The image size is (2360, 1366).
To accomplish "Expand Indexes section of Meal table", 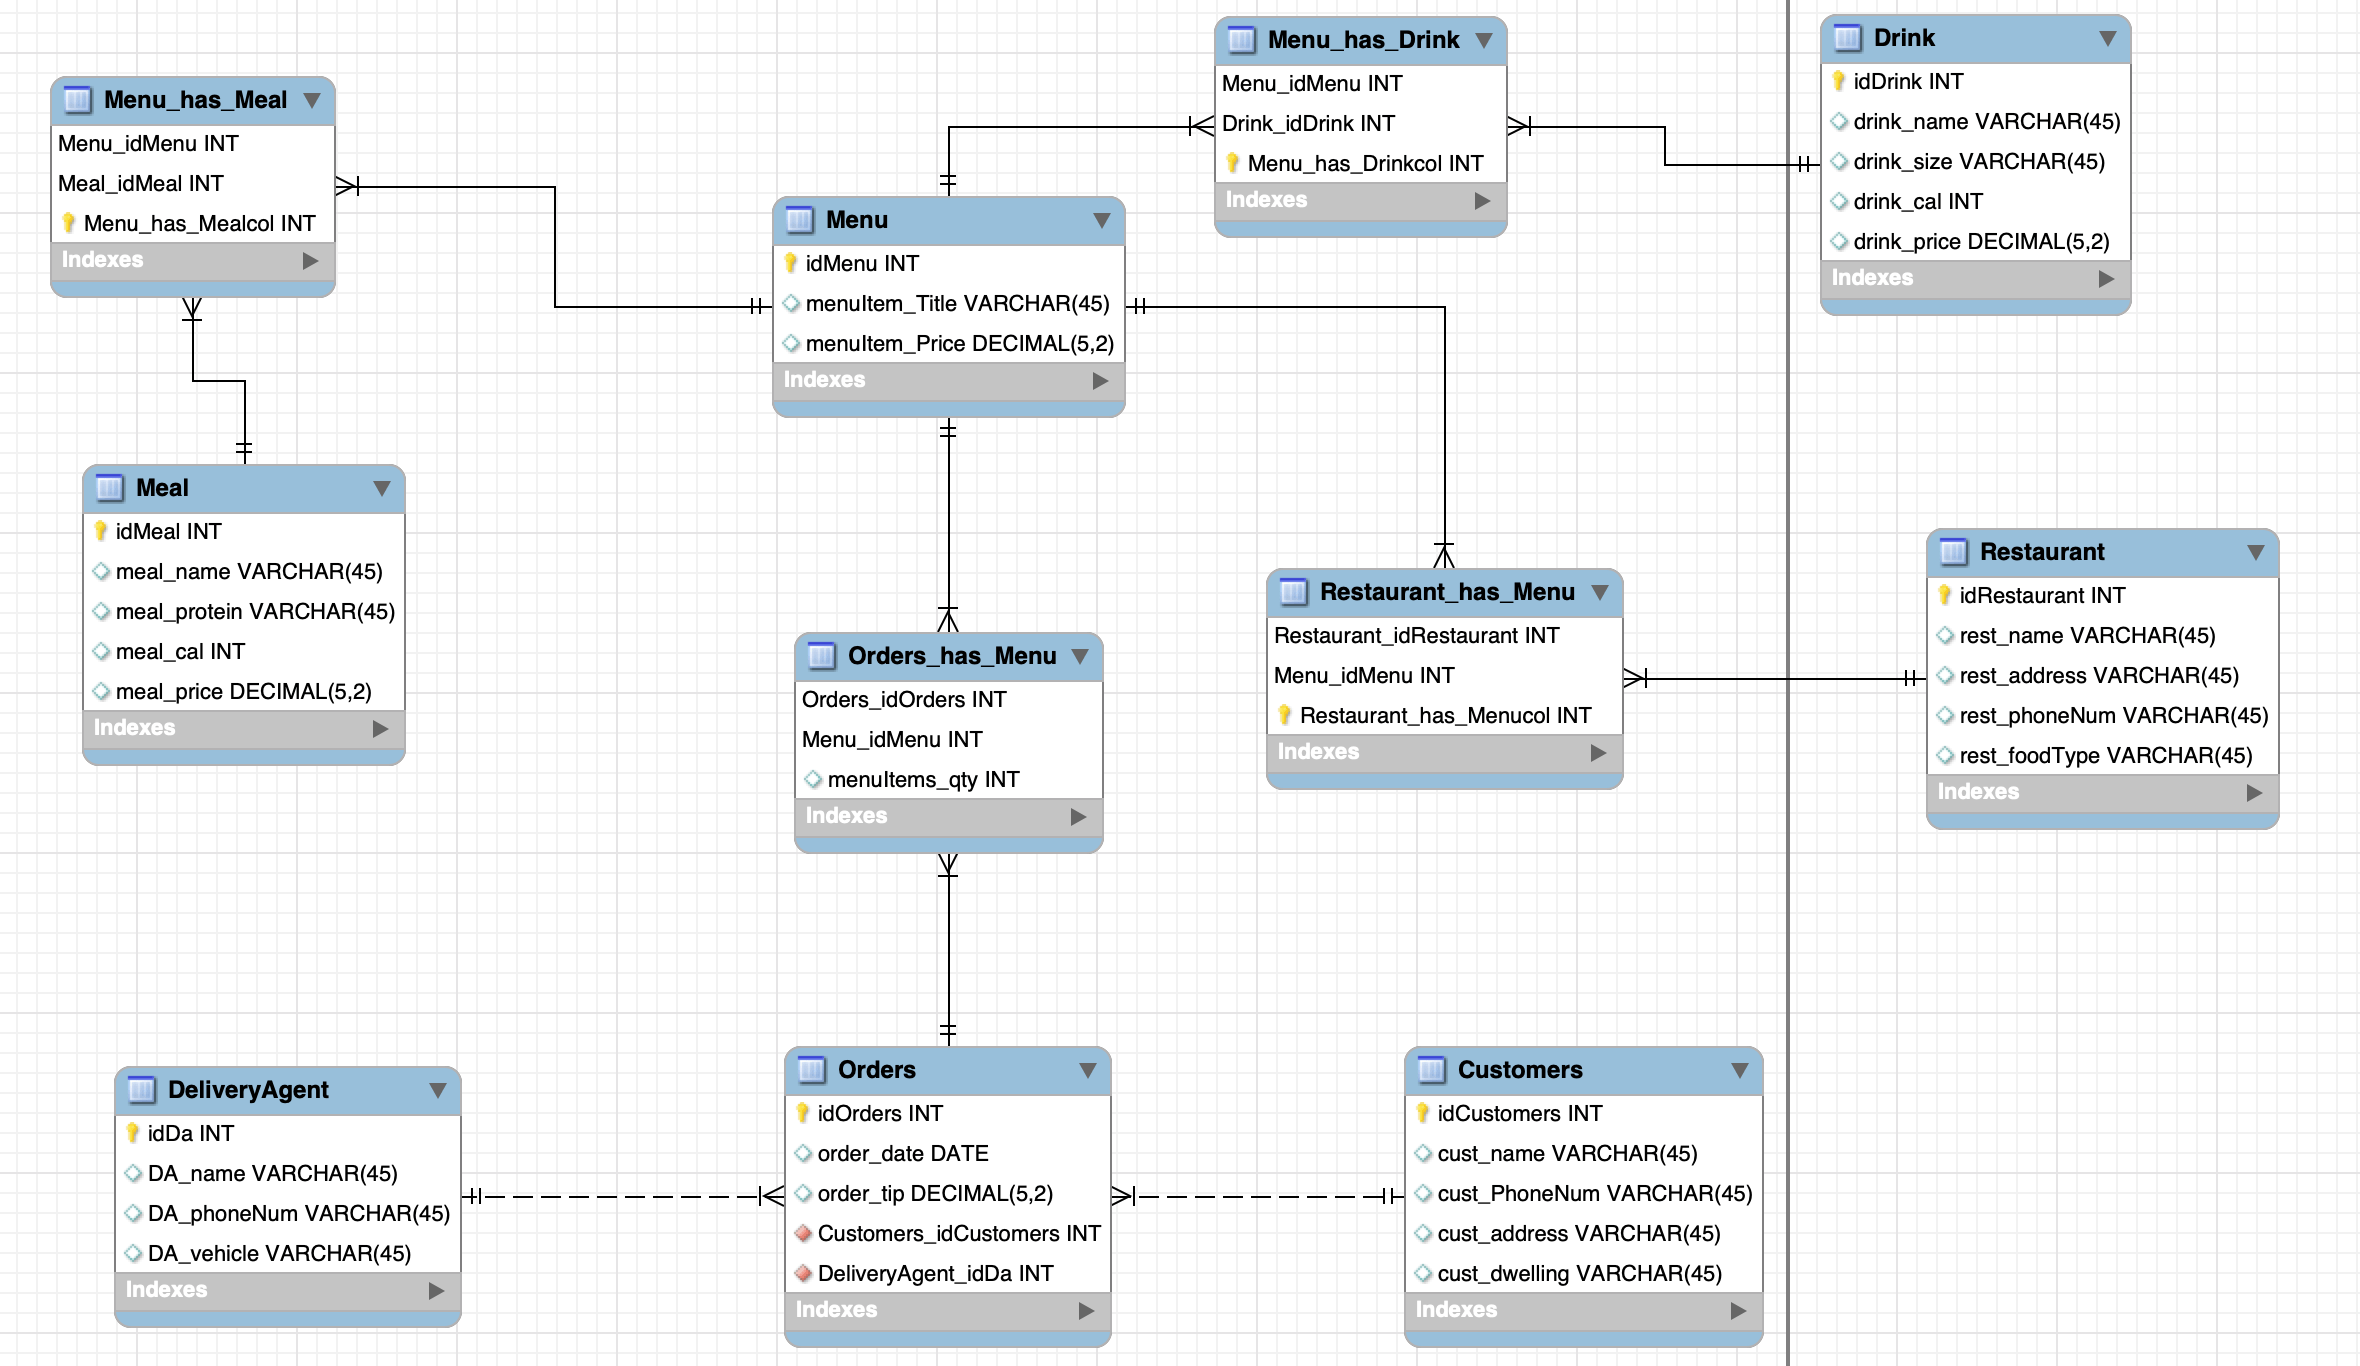I will point(380,728).
